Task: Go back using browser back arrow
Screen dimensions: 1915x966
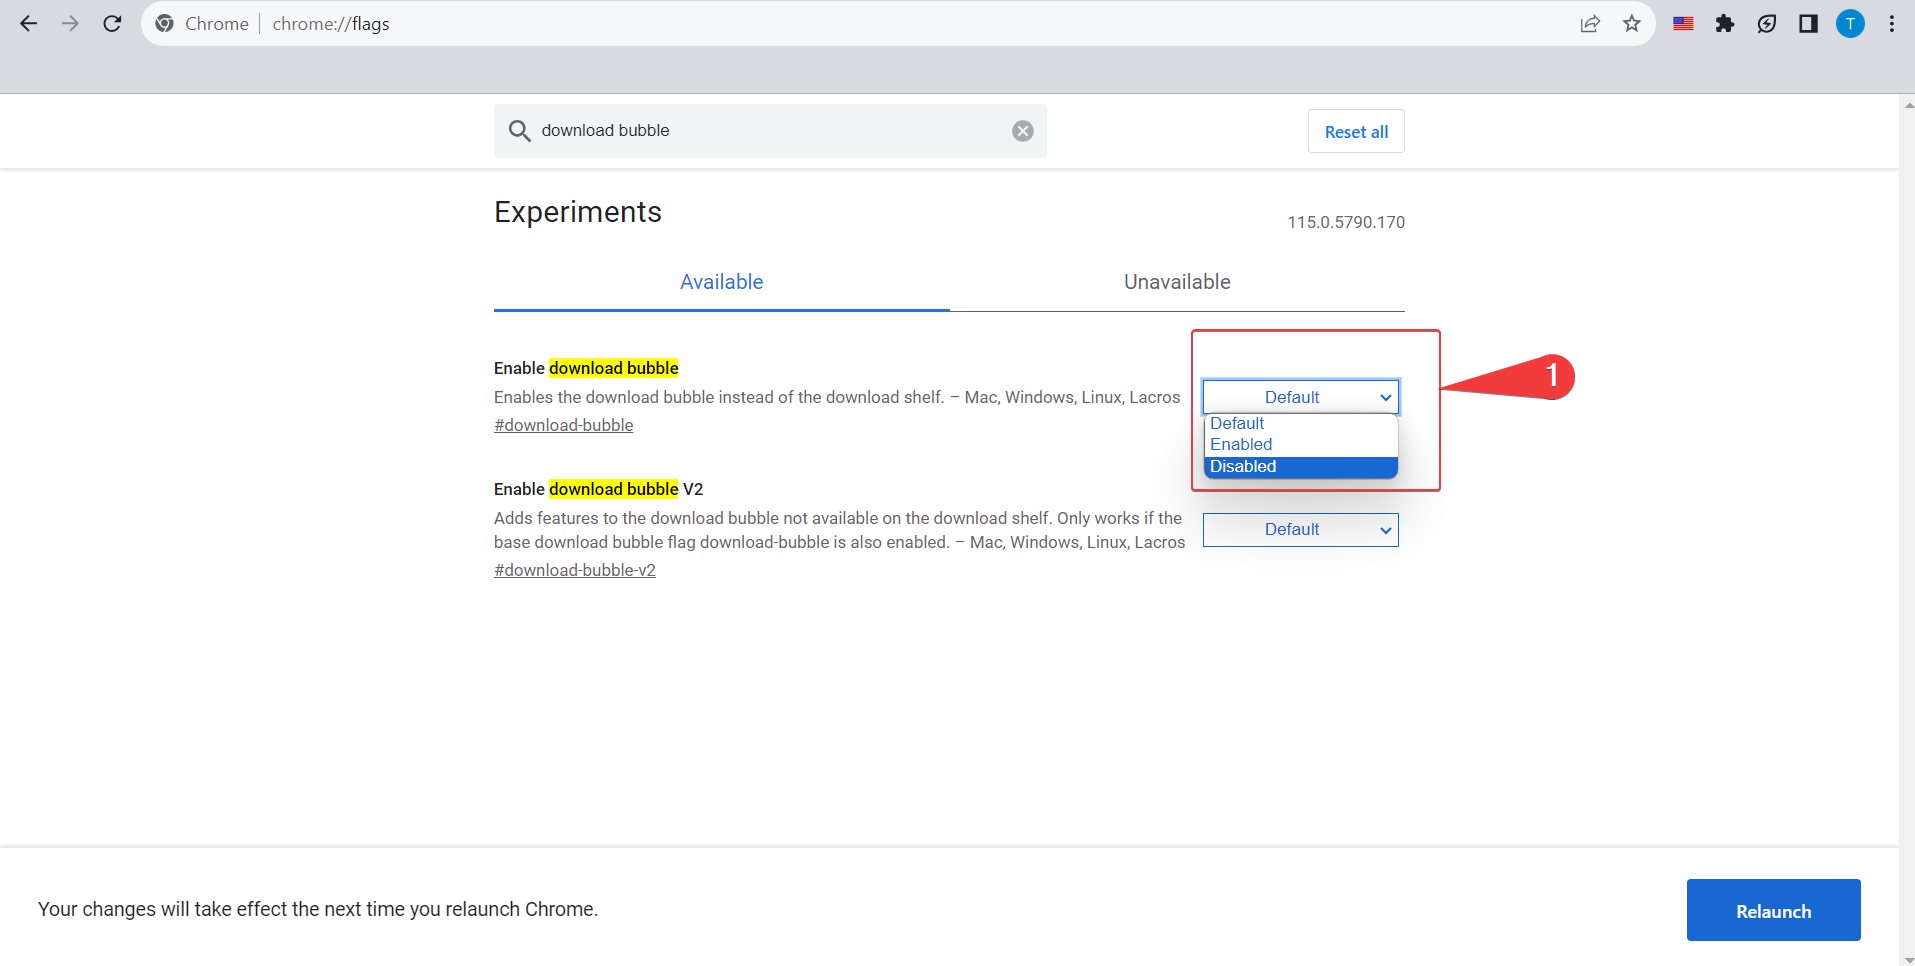Action: pyautogui.click(x=29, y=24)
